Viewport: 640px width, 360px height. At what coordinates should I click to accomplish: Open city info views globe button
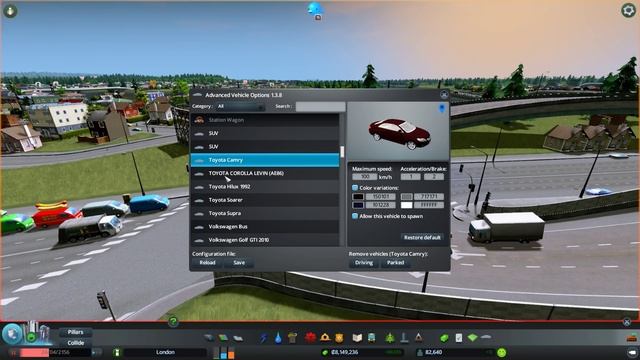pyautogui.click(x=12, y=335)
